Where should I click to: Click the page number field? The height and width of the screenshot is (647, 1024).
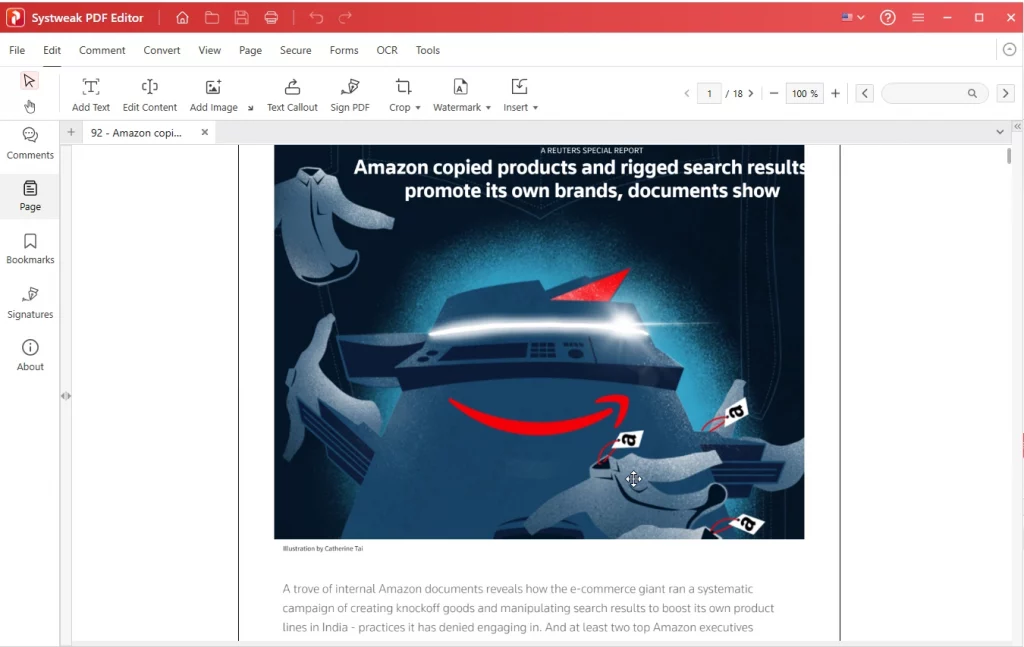[x=709, y=93]
